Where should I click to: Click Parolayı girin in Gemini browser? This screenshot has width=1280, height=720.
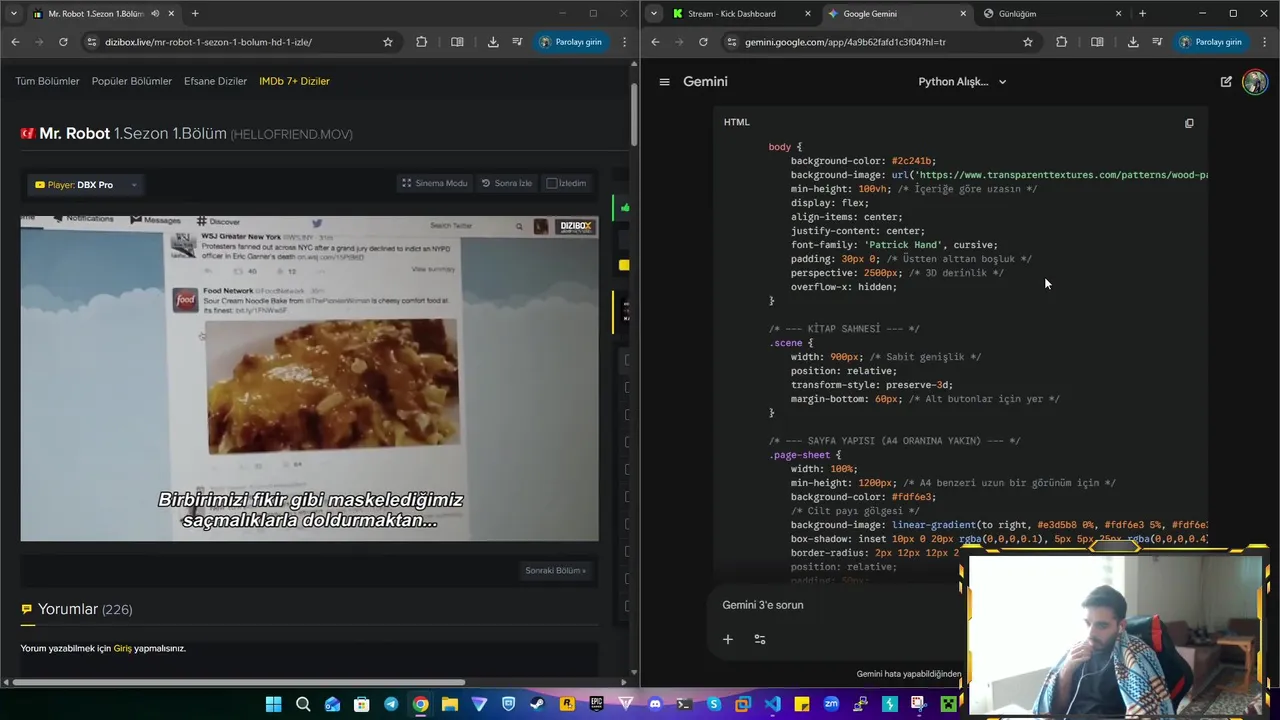pyautogui.click(x=1210, y=42)
